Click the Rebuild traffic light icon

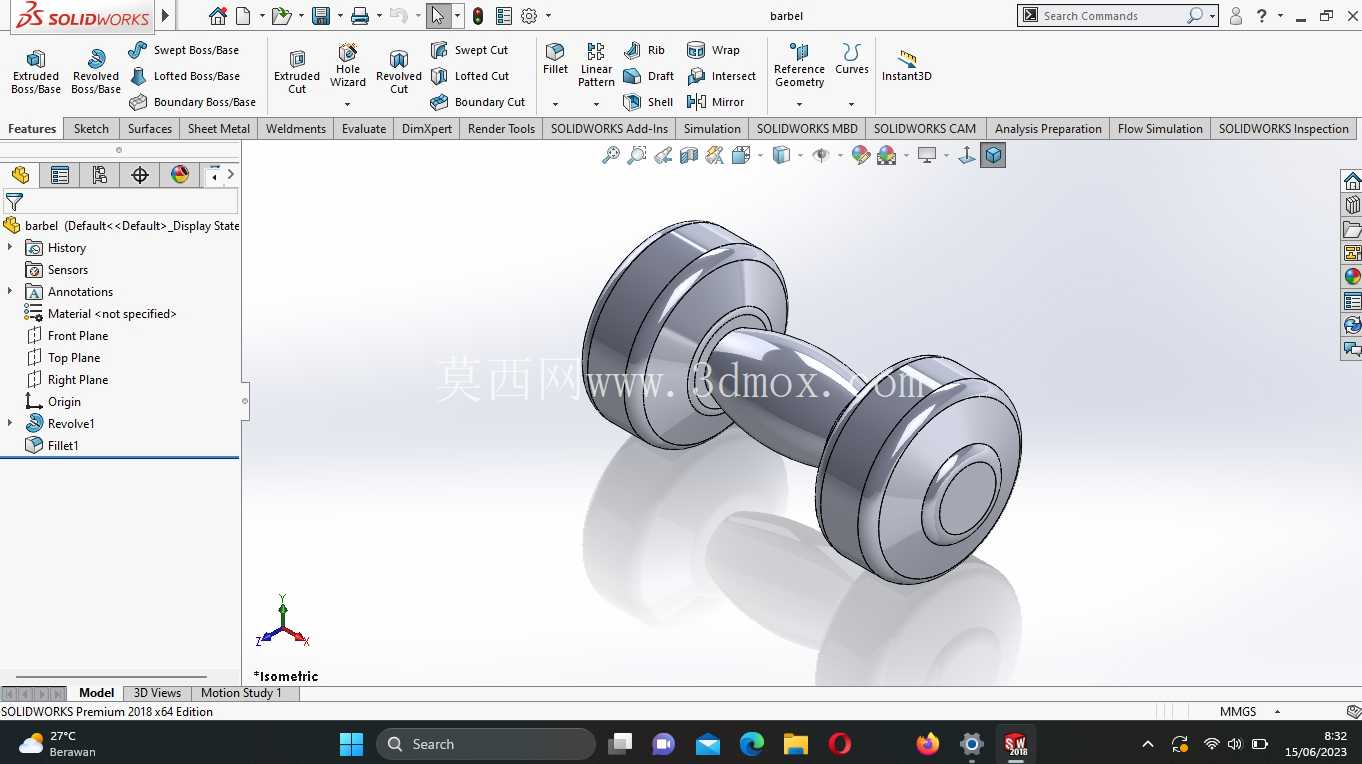point(478,16)
